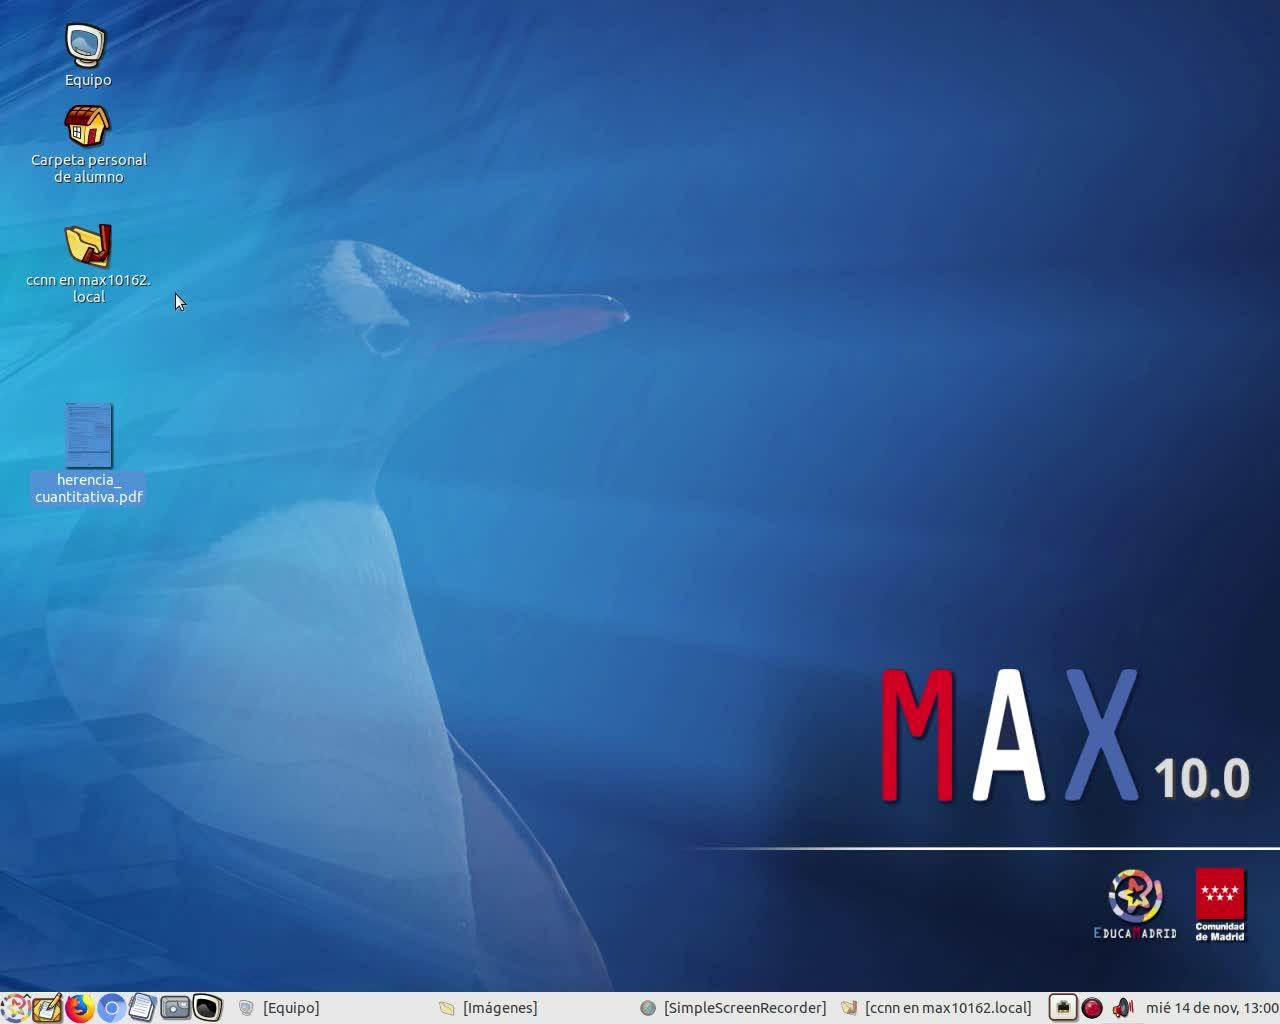Open the calendar from the clock
1280x1024 pixels.
[1212, 1008]
